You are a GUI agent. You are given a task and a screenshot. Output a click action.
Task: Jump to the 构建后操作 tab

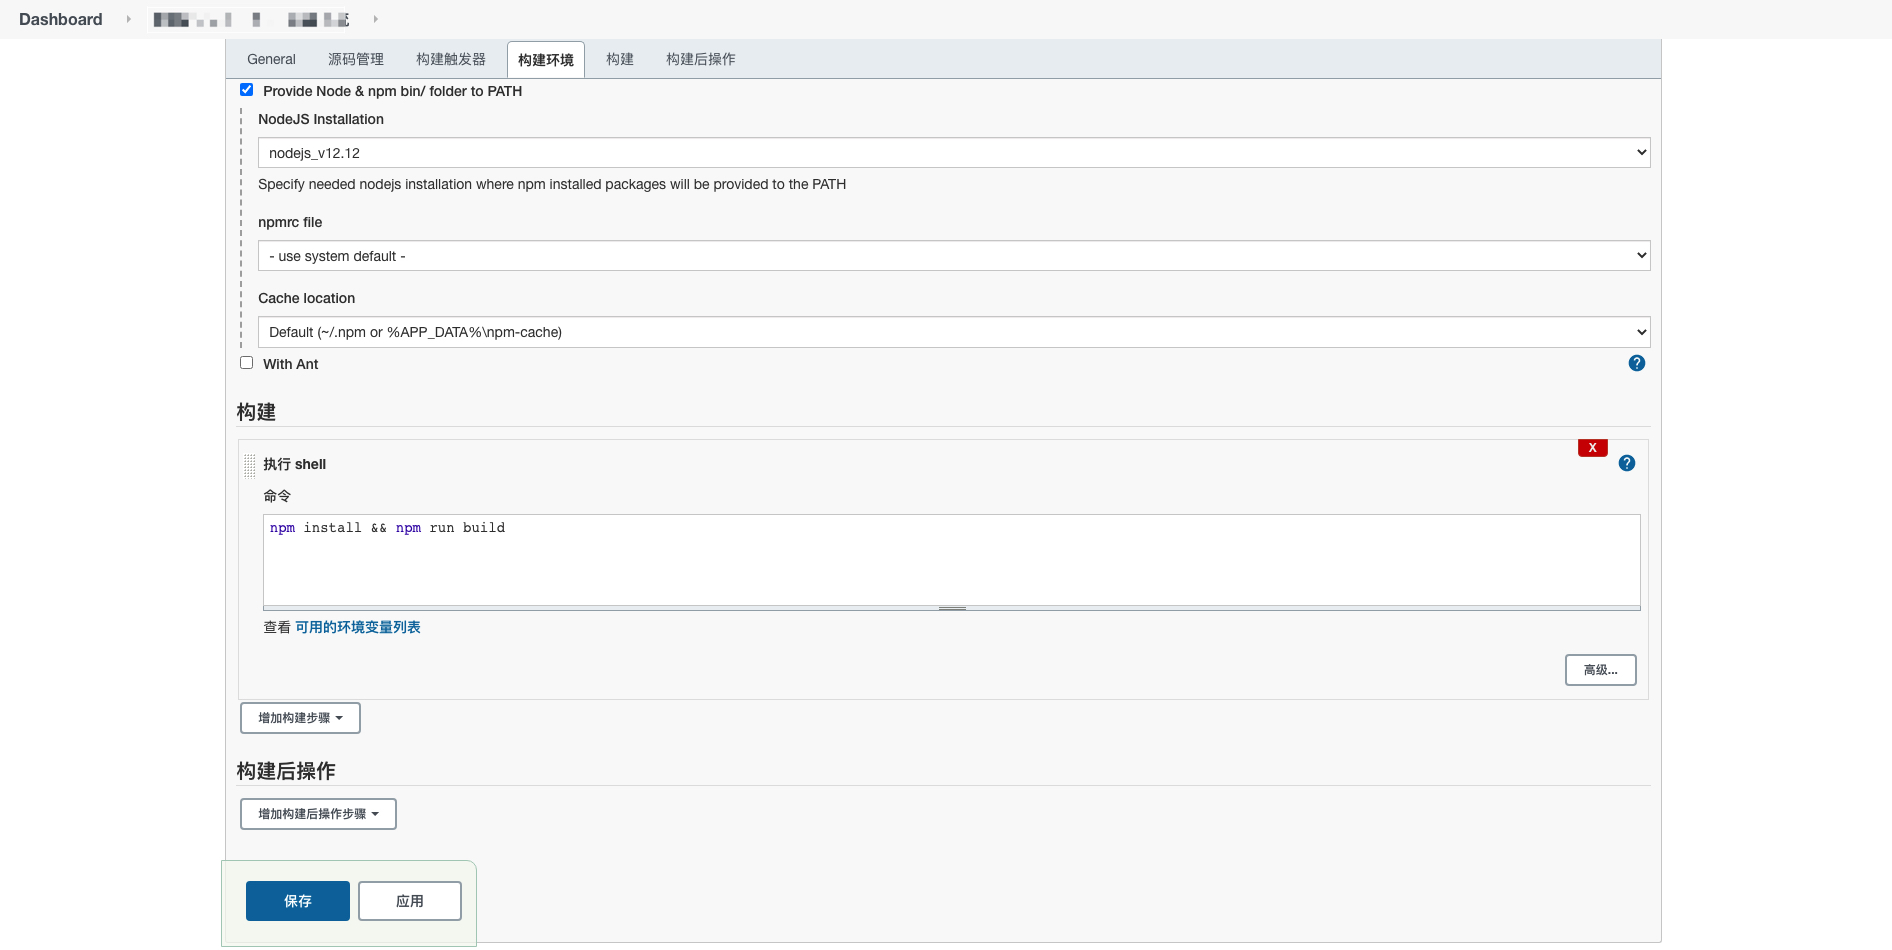click(701, 59)
